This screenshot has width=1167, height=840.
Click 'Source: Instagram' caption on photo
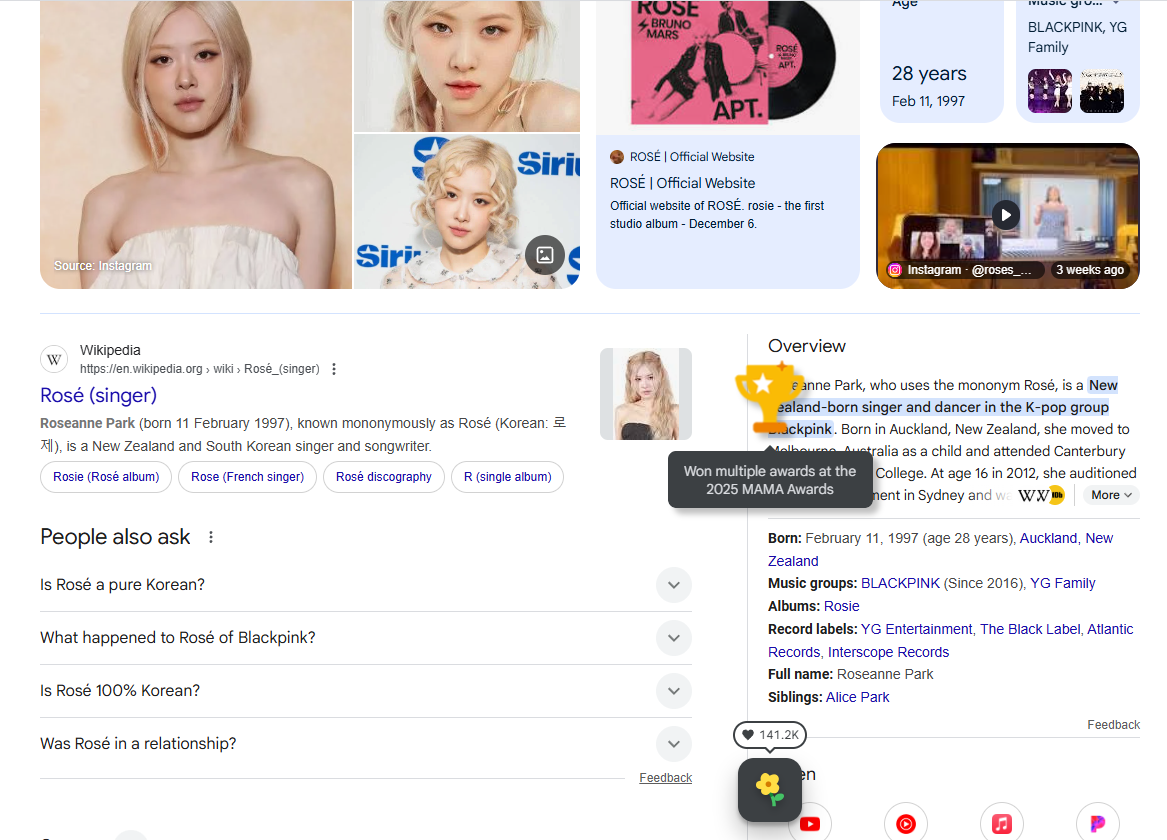pos(103,266)
